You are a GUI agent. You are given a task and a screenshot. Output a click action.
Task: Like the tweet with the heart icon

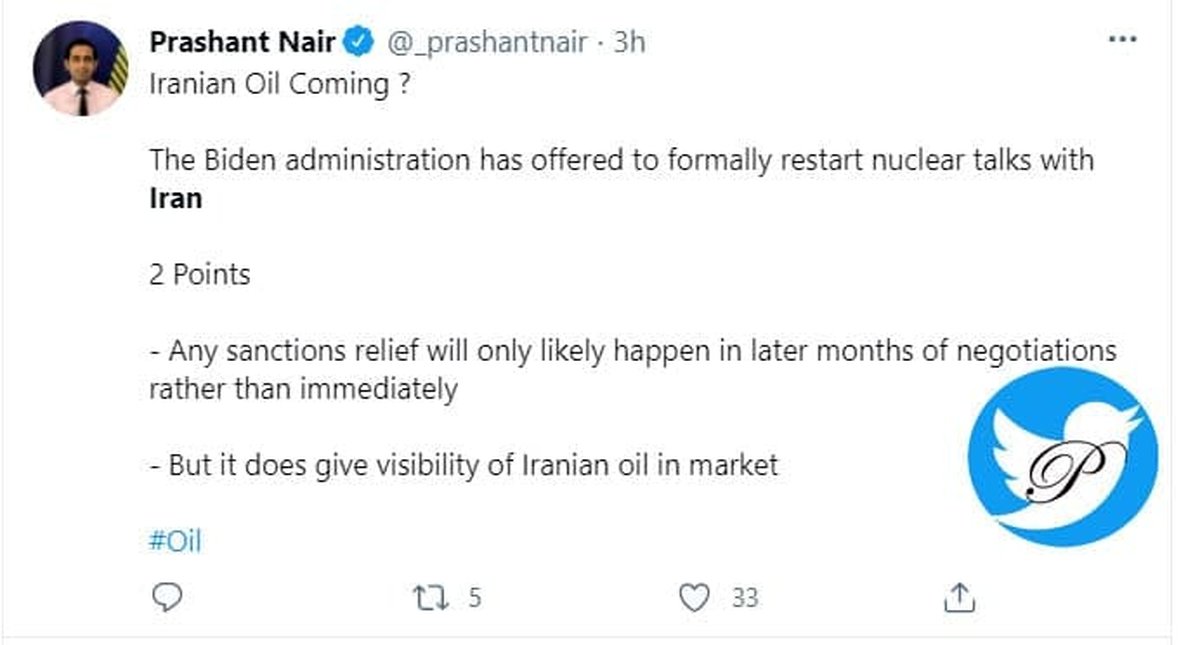click(693, 598)
